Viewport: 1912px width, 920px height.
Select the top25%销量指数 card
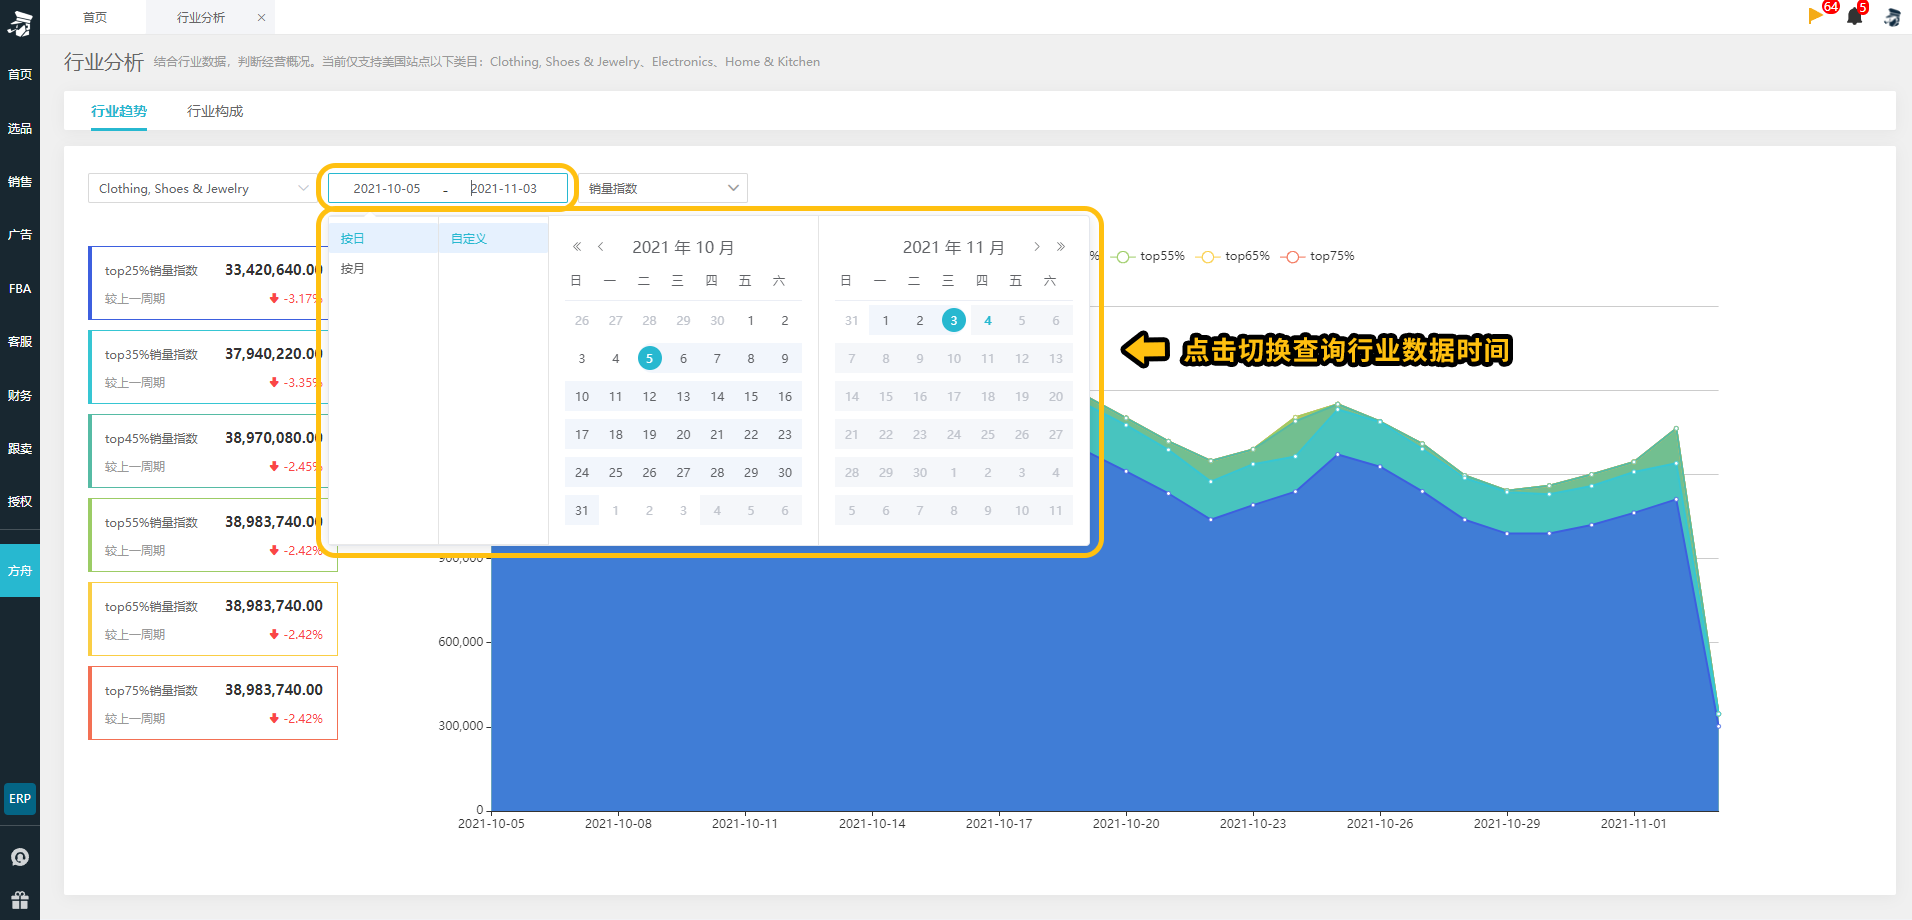pos(213,283)
